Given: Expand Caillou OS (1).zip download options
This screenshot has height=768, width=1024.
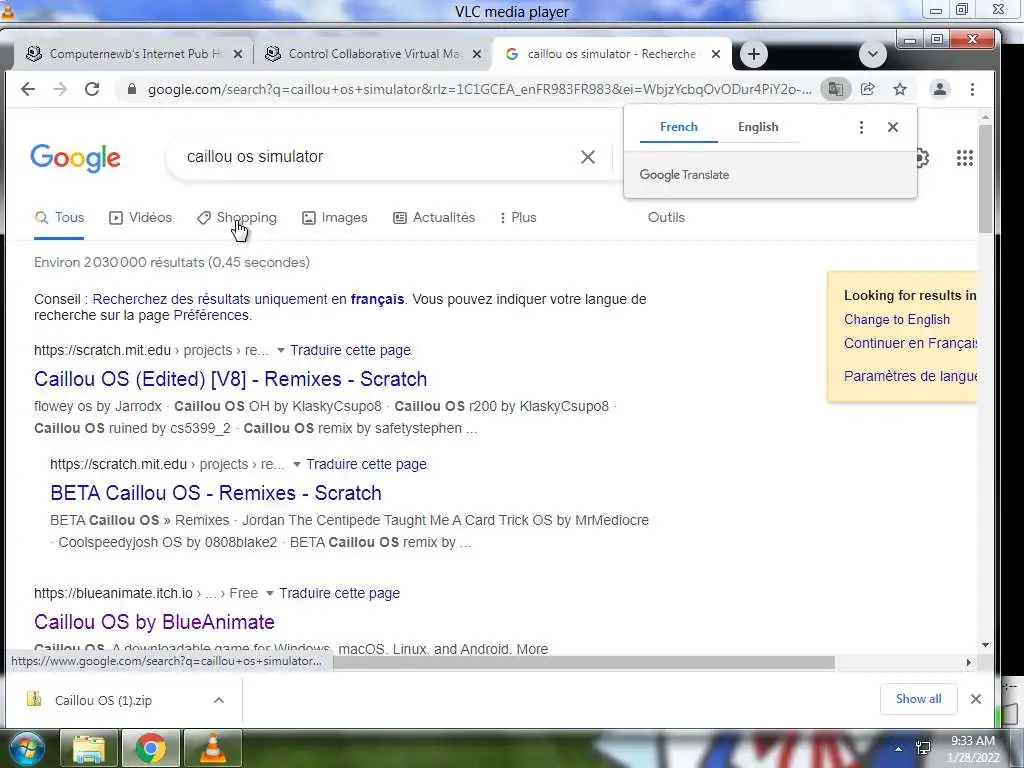Looking at the screenshot, I should 219,700.
